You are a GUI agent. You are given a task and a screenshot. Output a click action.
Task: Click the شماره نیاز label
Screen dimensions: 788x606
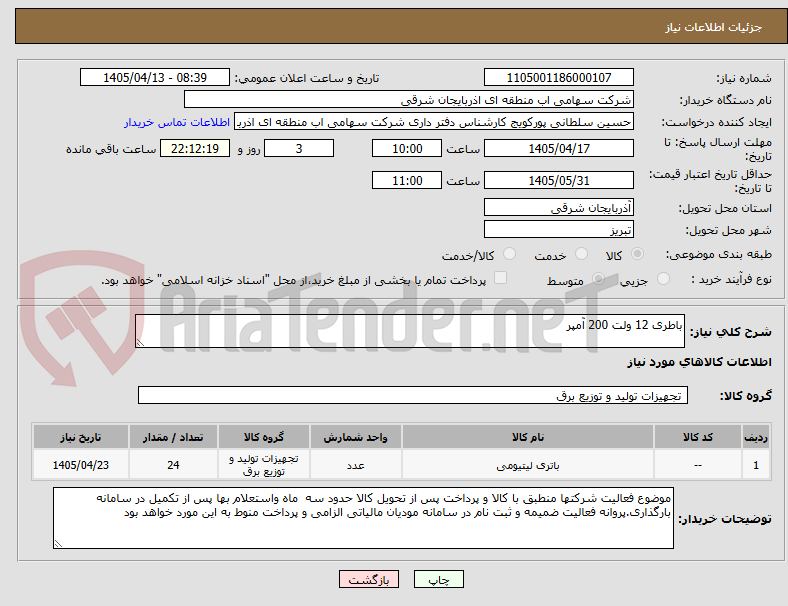click(744, 78)
